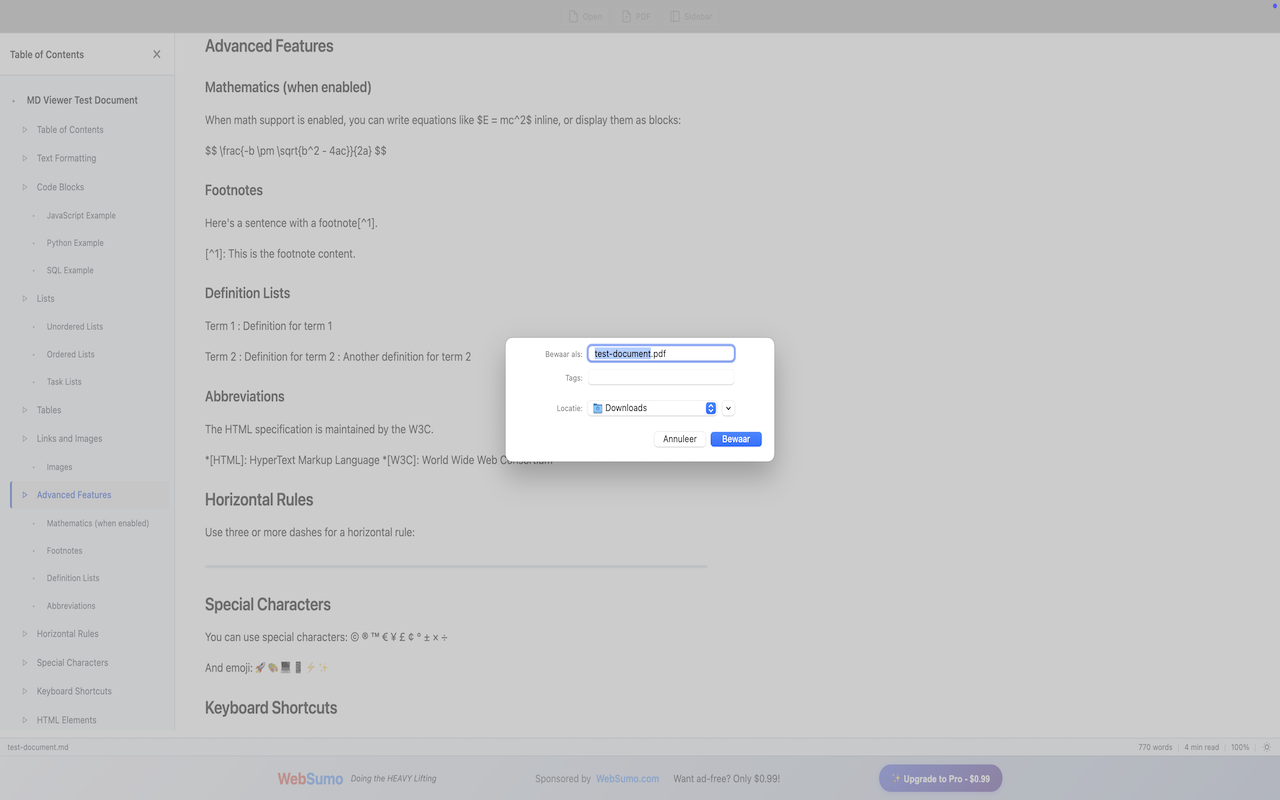Select HTML Elements label in sidebar
Screen dimensions: 1280x800
(x=67, y=720)
